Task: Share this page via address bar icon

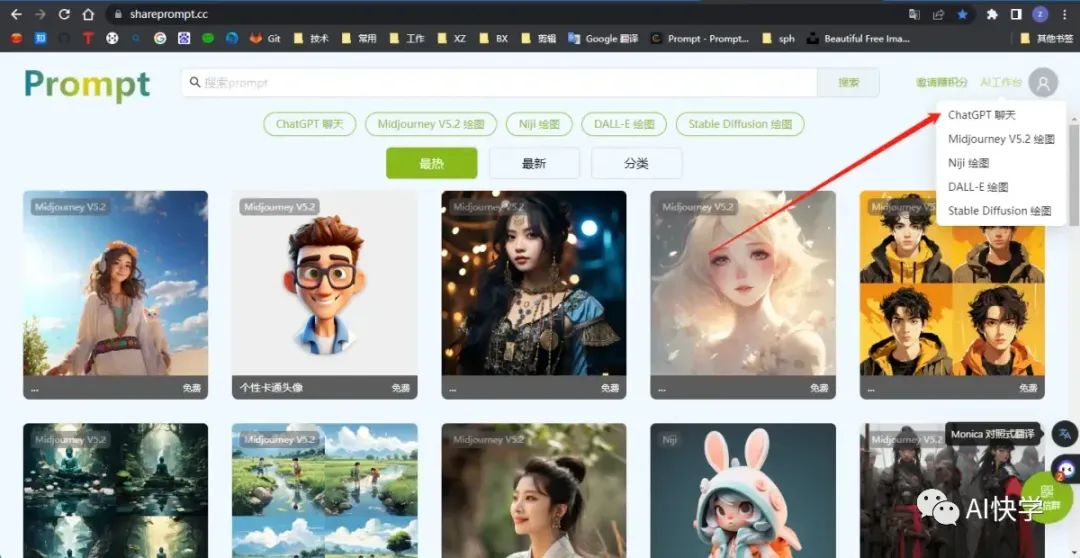Action: 938,14
